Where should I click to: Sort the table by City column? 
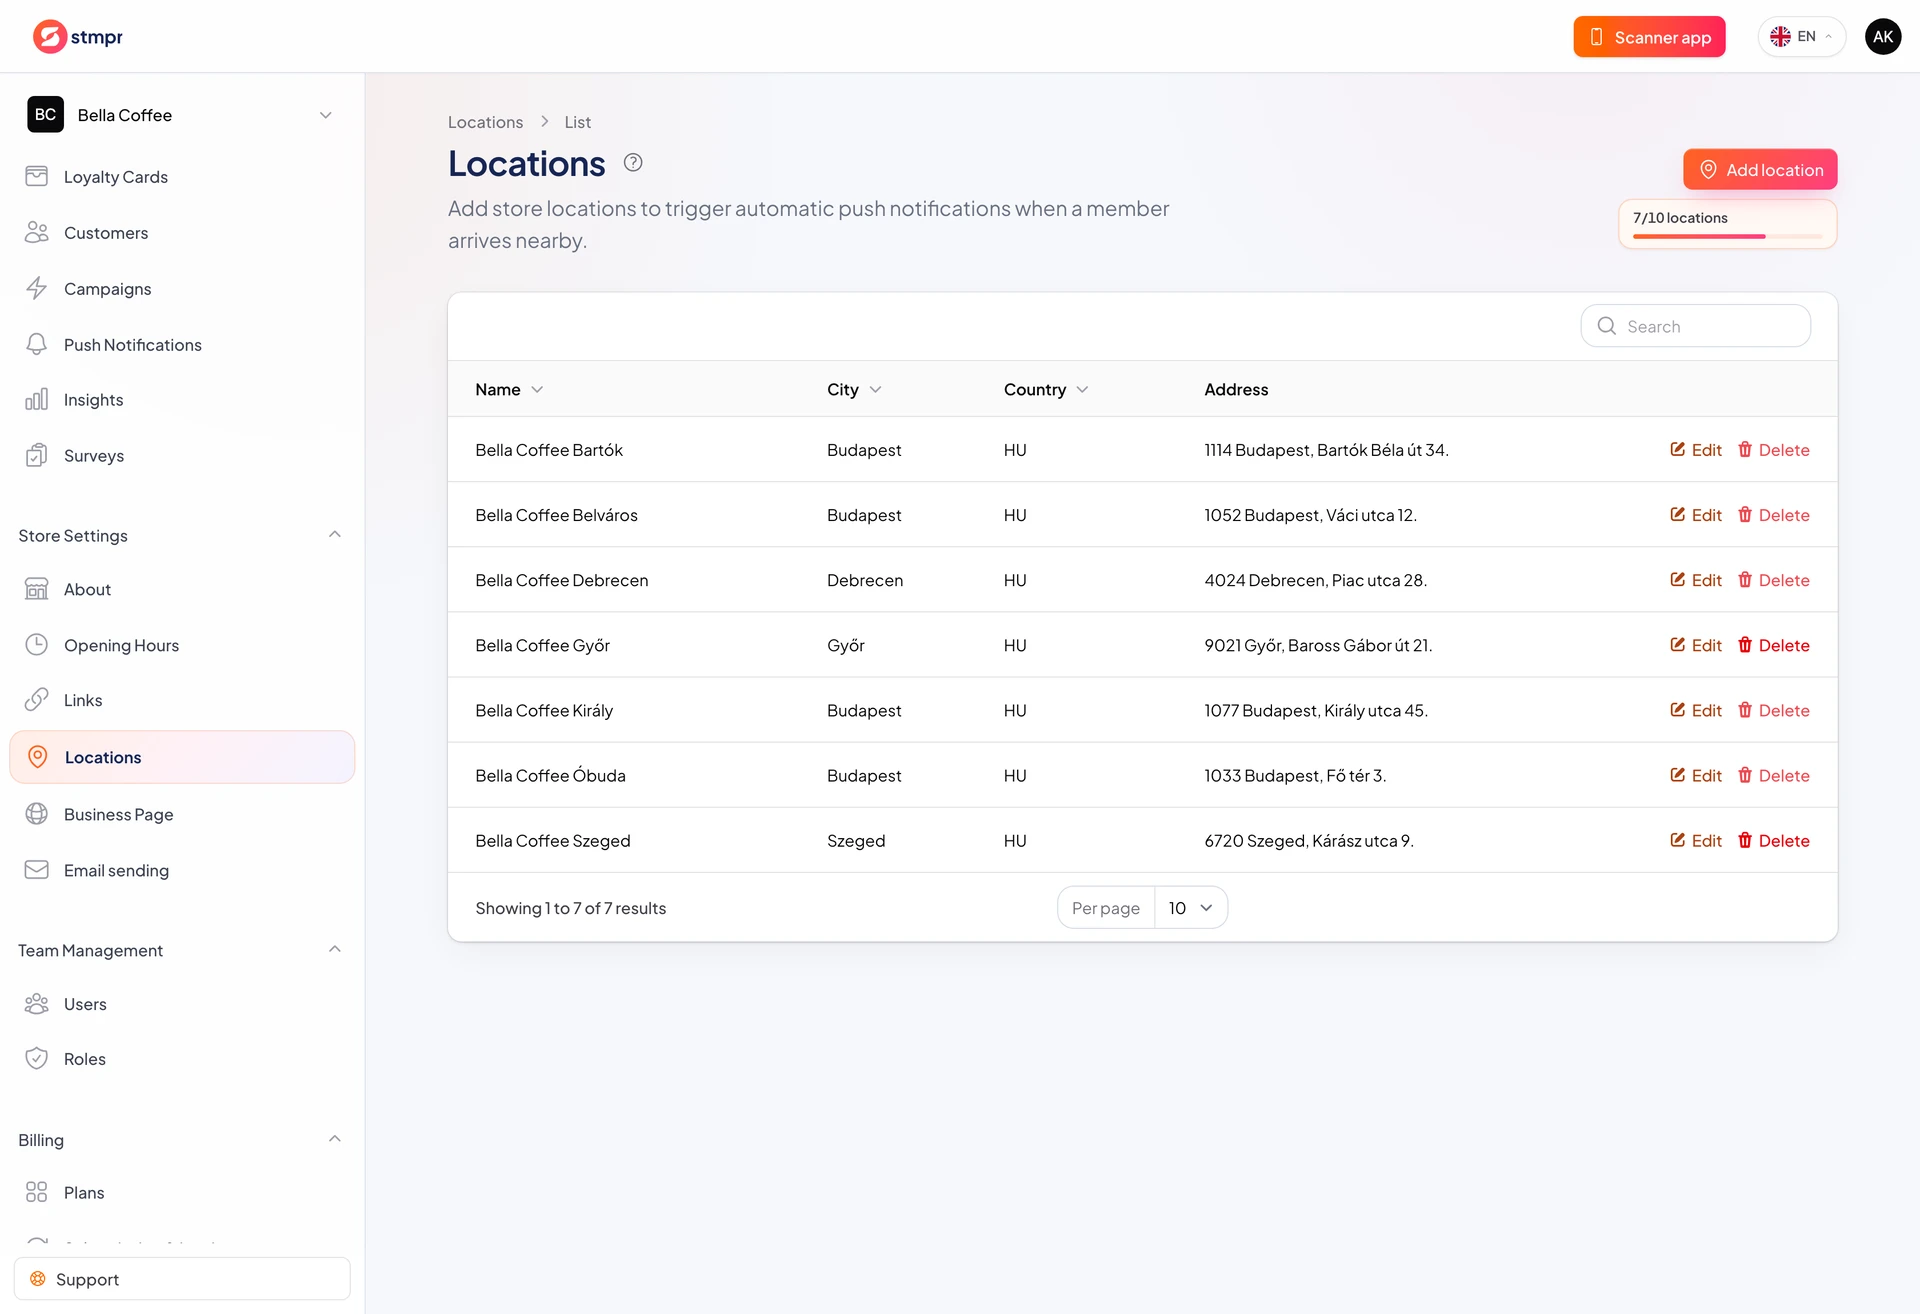[854, 389]
